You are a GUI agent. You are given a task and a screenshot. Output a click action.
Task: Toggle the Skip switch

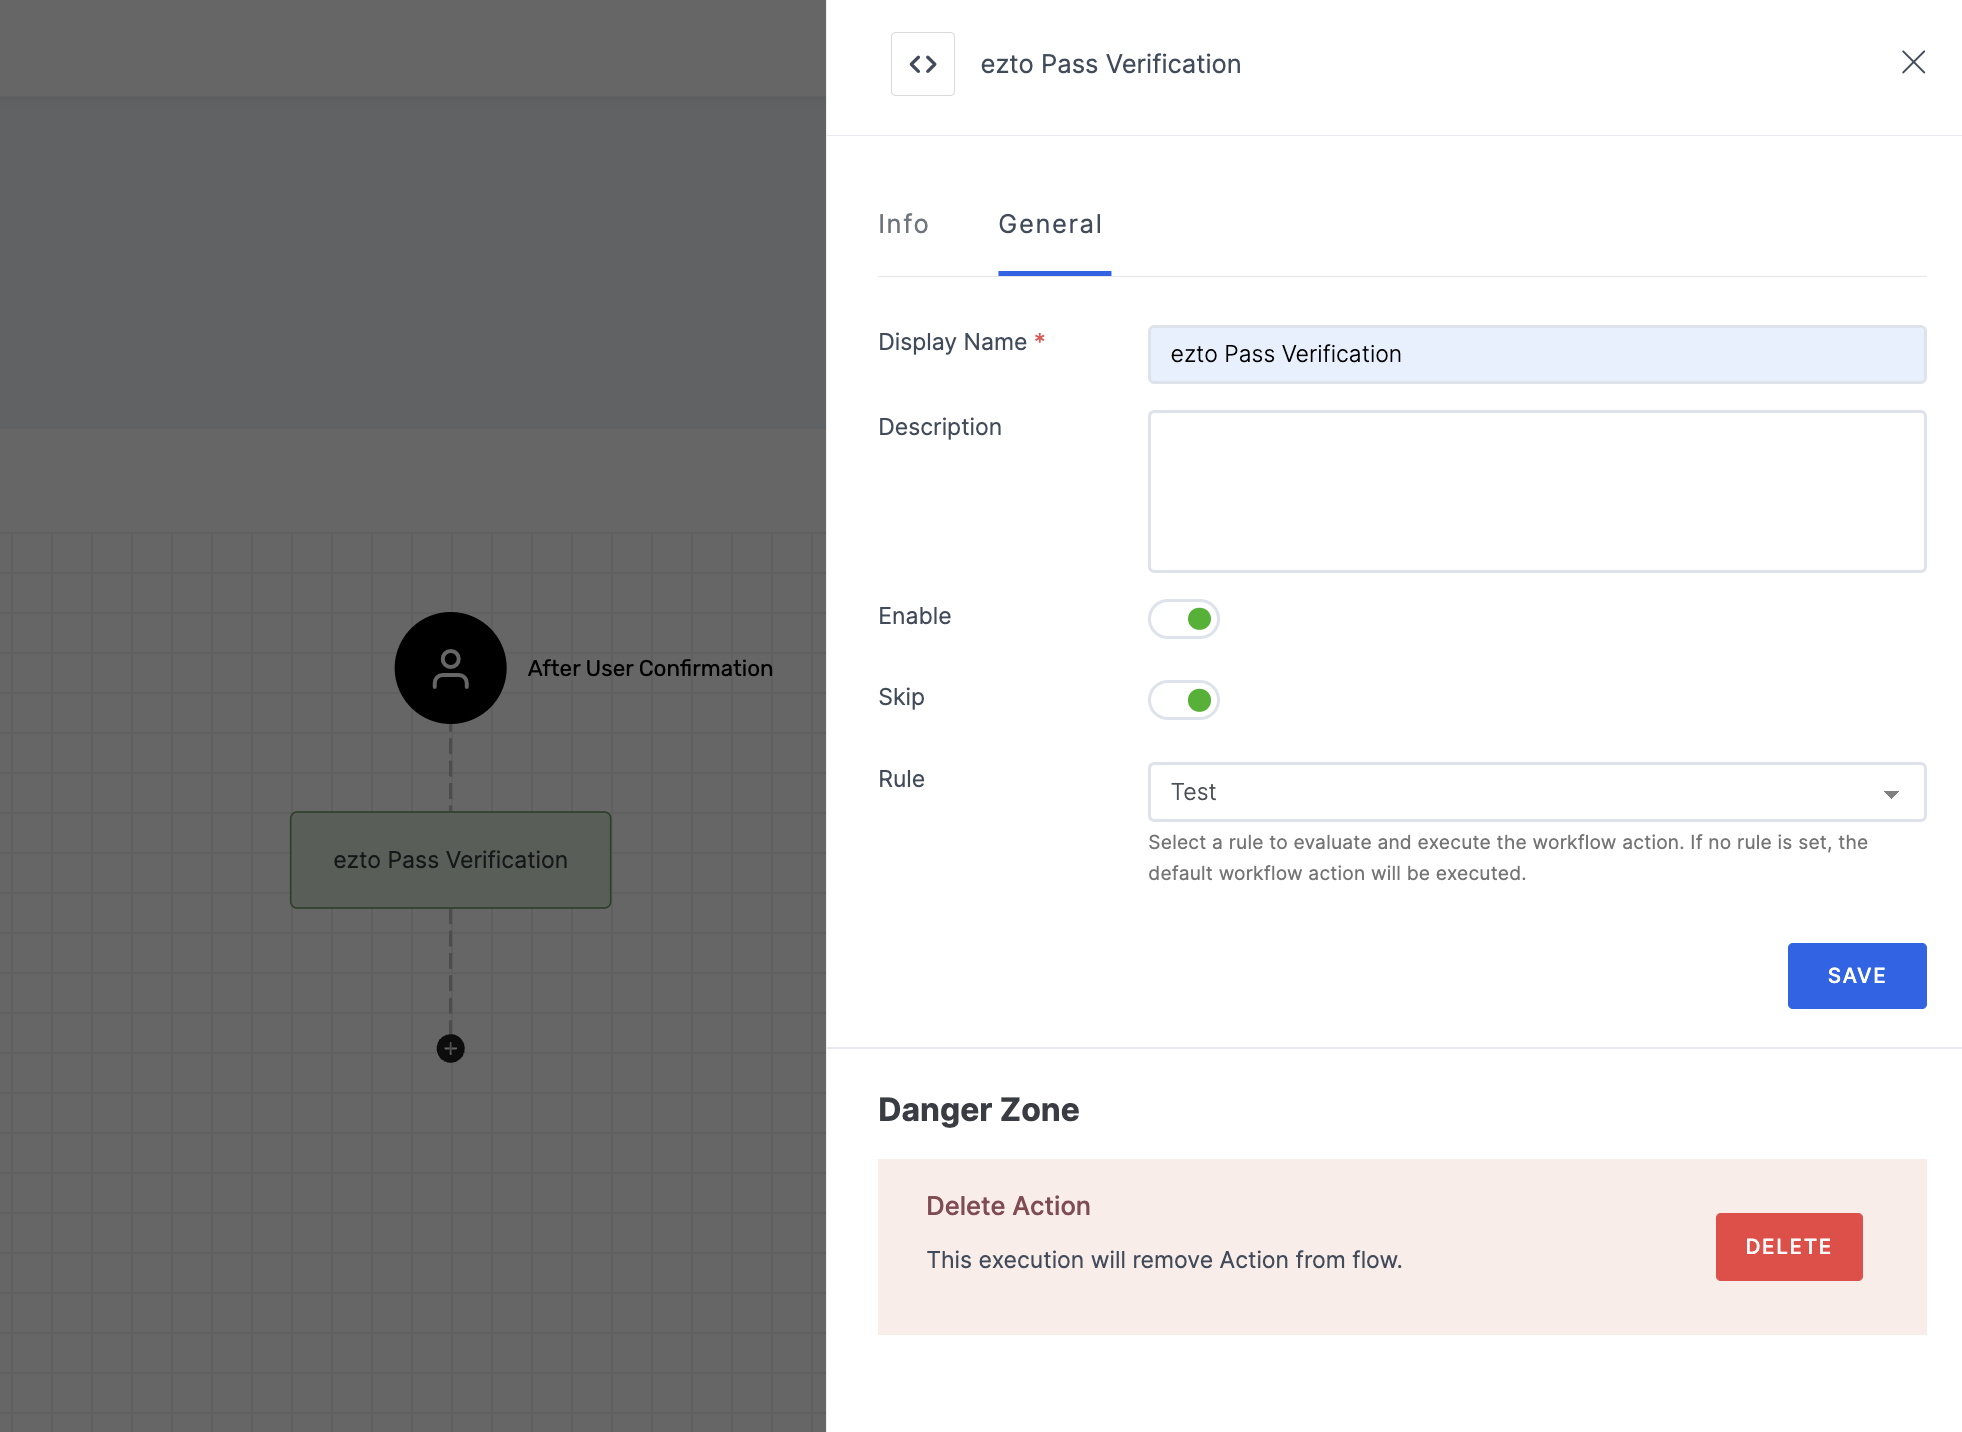[1184, 700]
